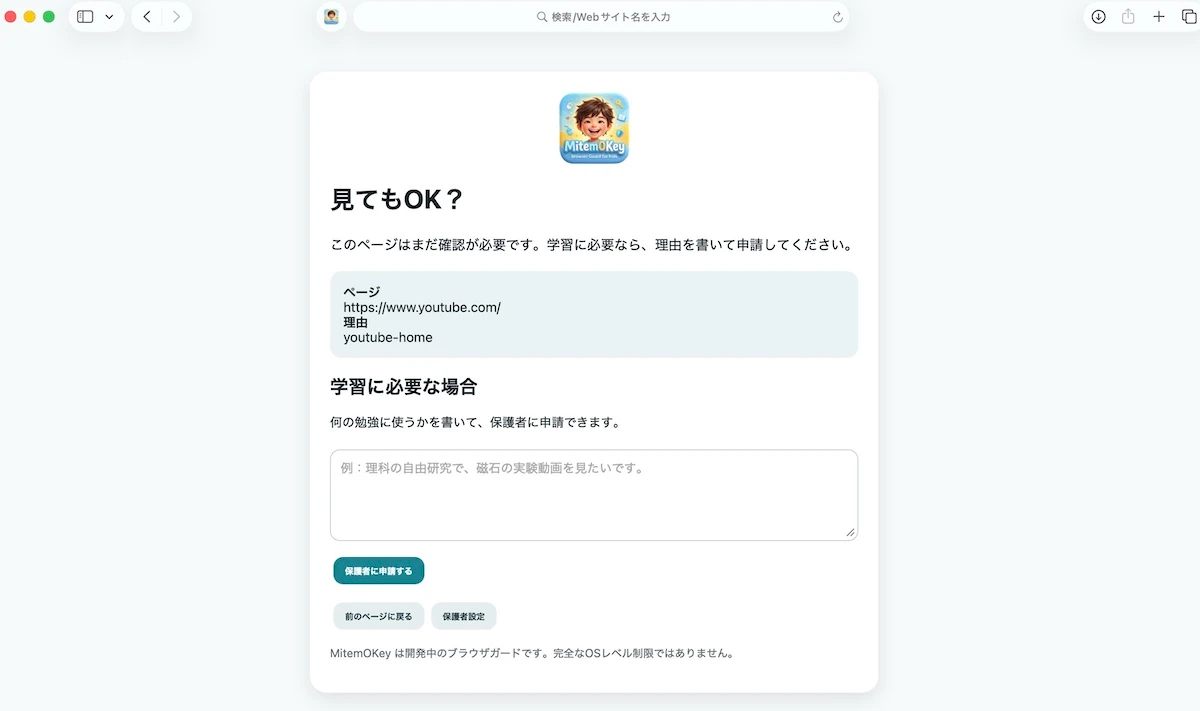Image resolution: width=1200 pixels, height=711 pixels.
Task: Submit with 保護者に申請する button
Action: coord(379,571)
